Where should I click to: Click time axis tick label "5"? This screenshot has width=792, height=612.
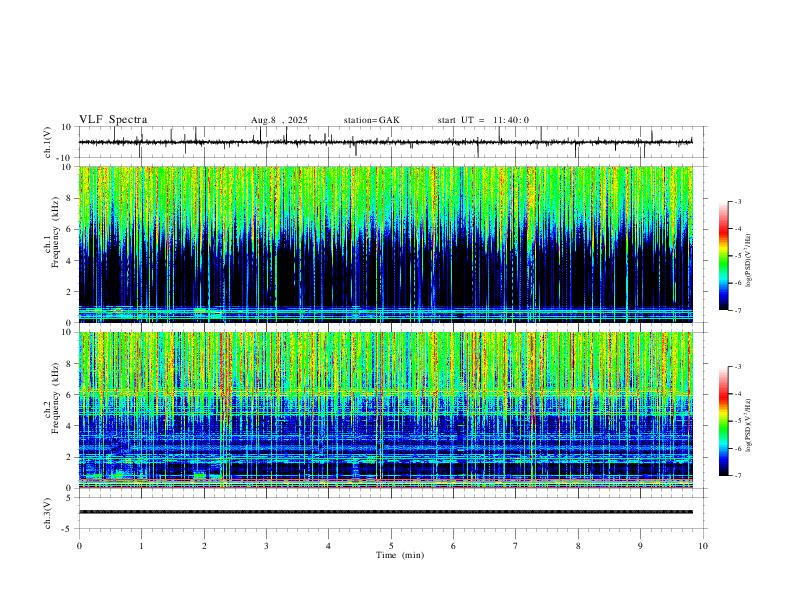point(391,546)
